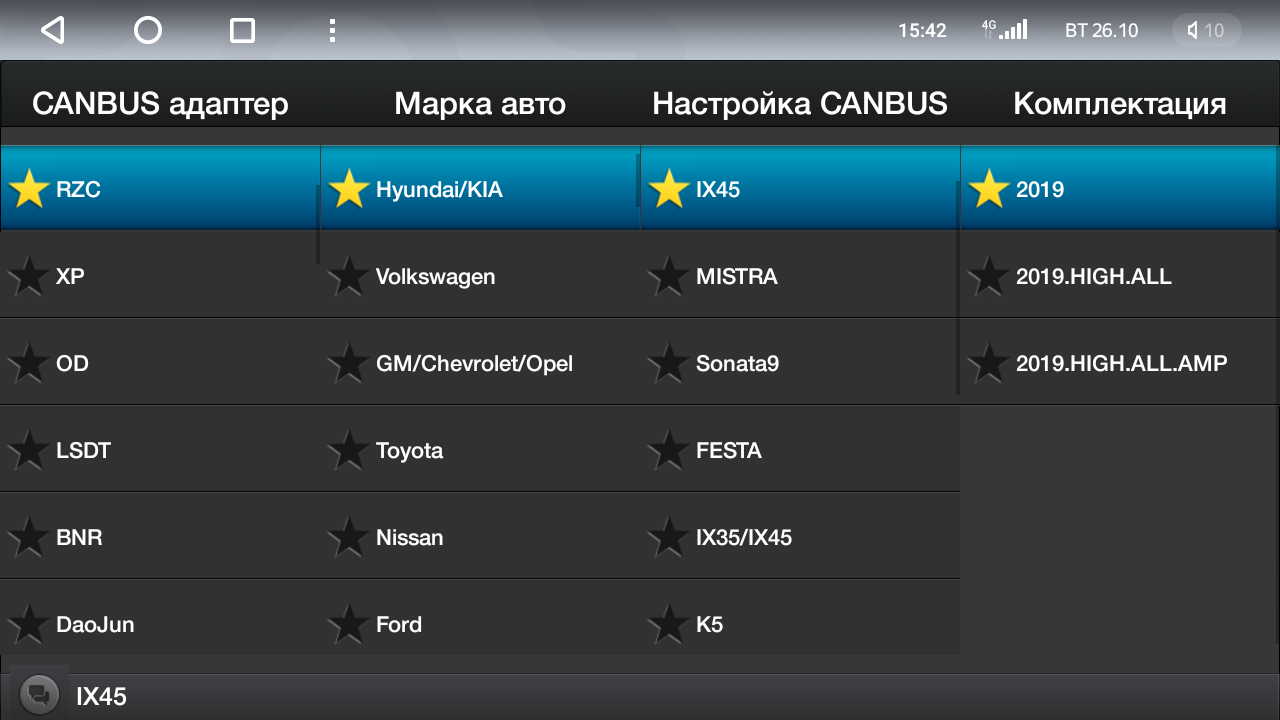Select the Марка авто column header
The image size is (1280, 720).
[480, 103]
